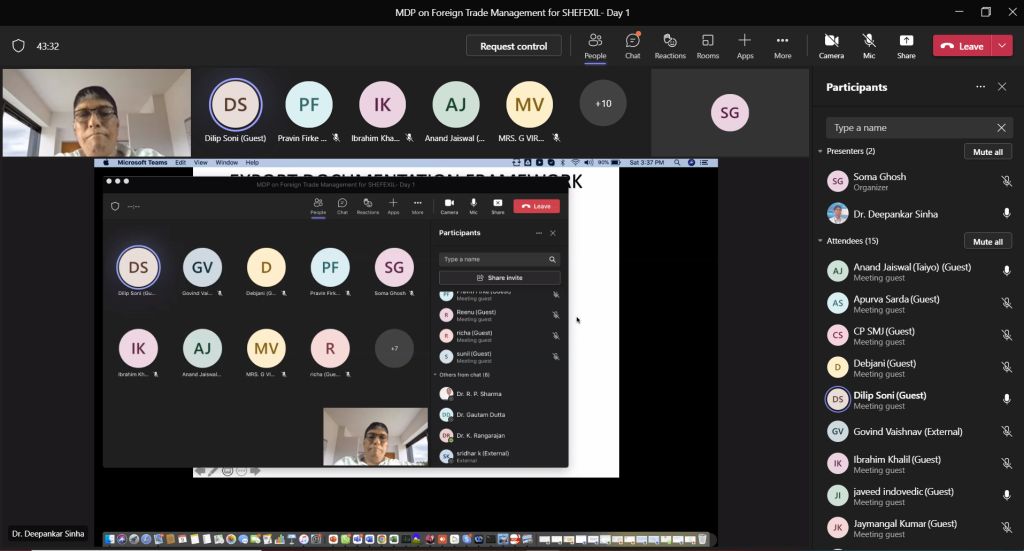This screenshot has width=1024, height=551.
Task: Select Govind Vaishnav (External) entry
Action: (x=918, y=431)
